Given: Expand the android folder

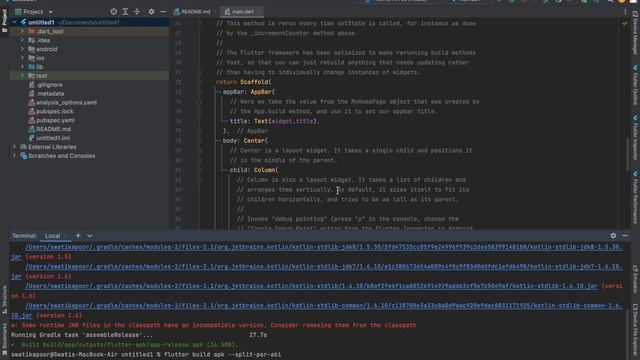Looking at the screenshot, I should [22, 49].
